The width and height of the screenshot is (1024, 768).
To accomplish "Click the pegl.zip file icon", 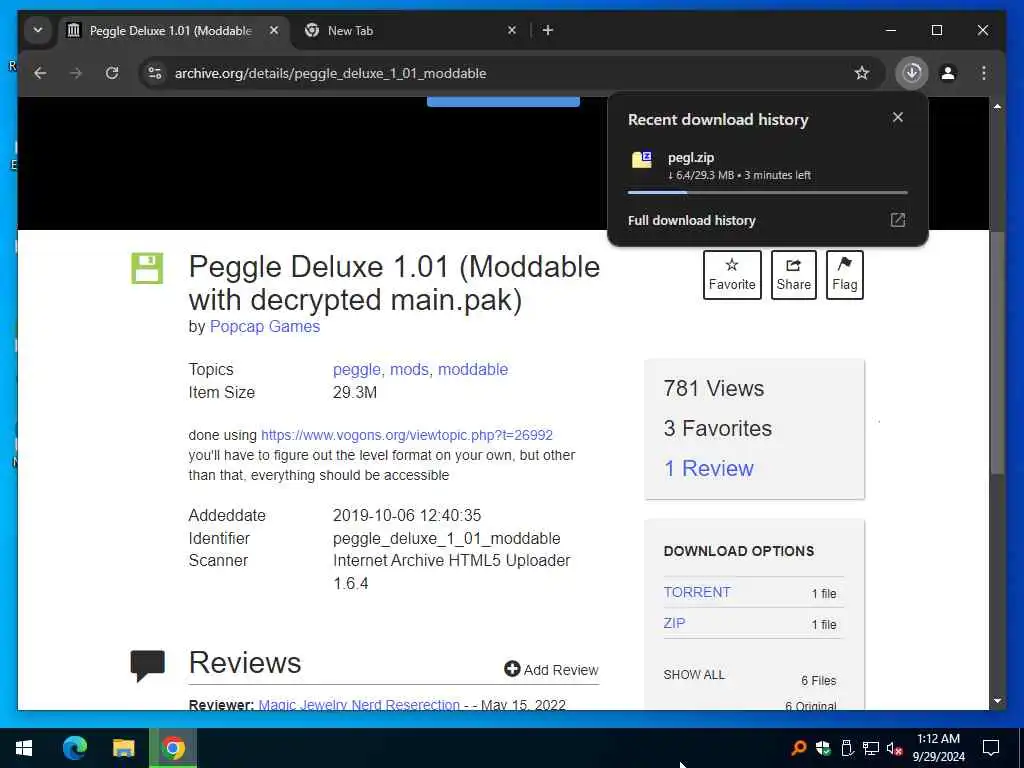I will pyautogui.click(x=641, y=159).
